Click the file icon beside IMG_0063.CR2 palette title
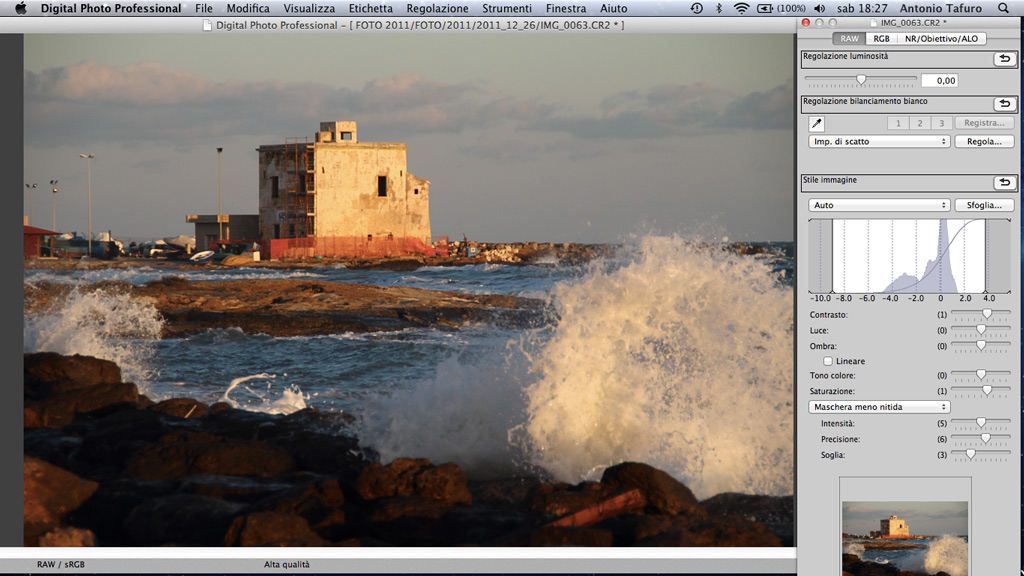This screenshot has height=576, width=1024. [874, 23]
